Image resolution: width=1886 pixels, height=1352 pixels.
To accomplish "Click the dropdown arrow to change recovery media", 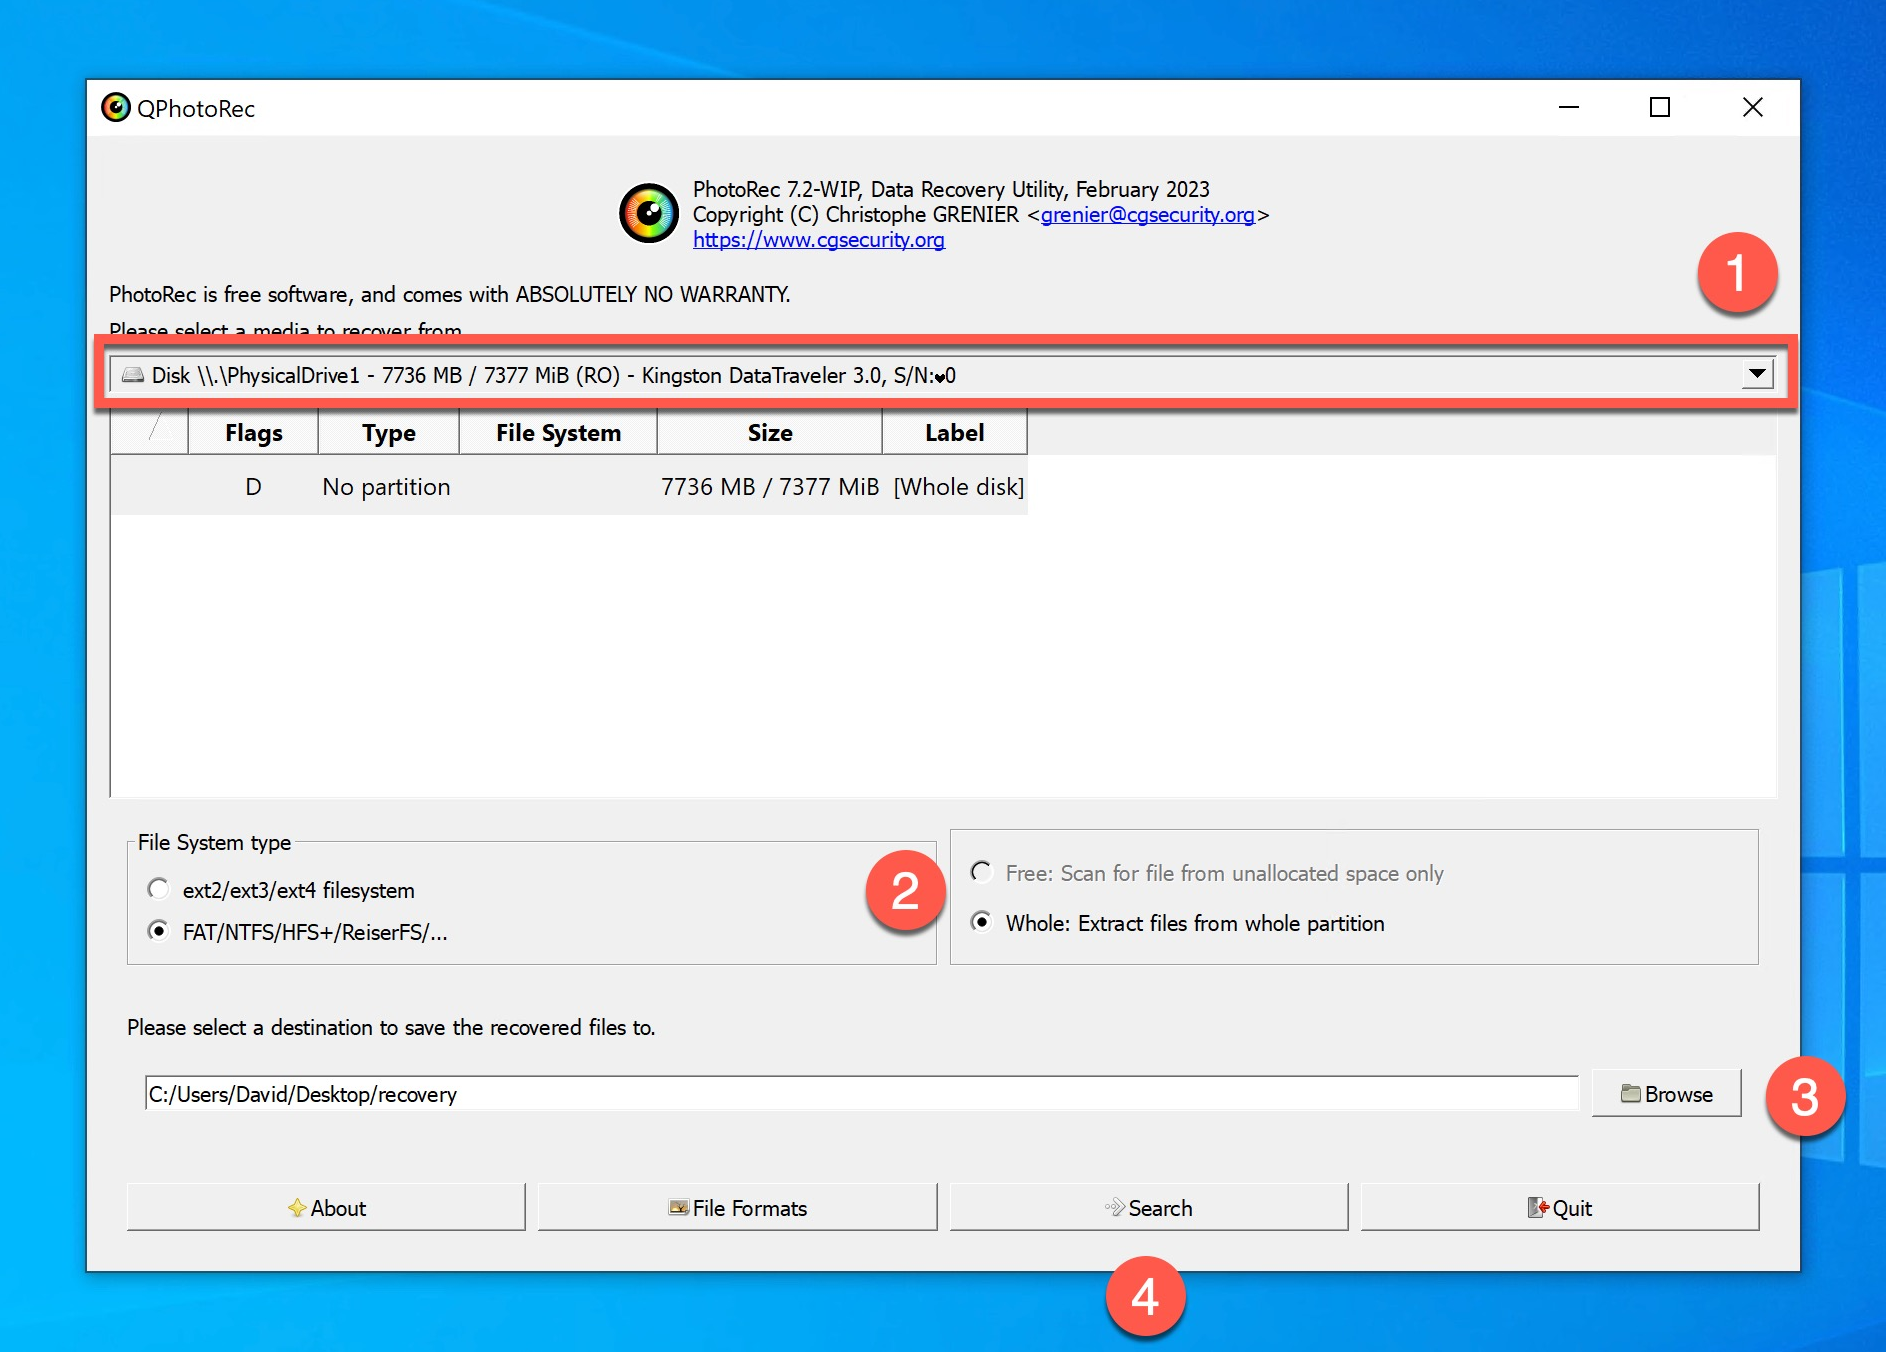I will (1757, 375).
